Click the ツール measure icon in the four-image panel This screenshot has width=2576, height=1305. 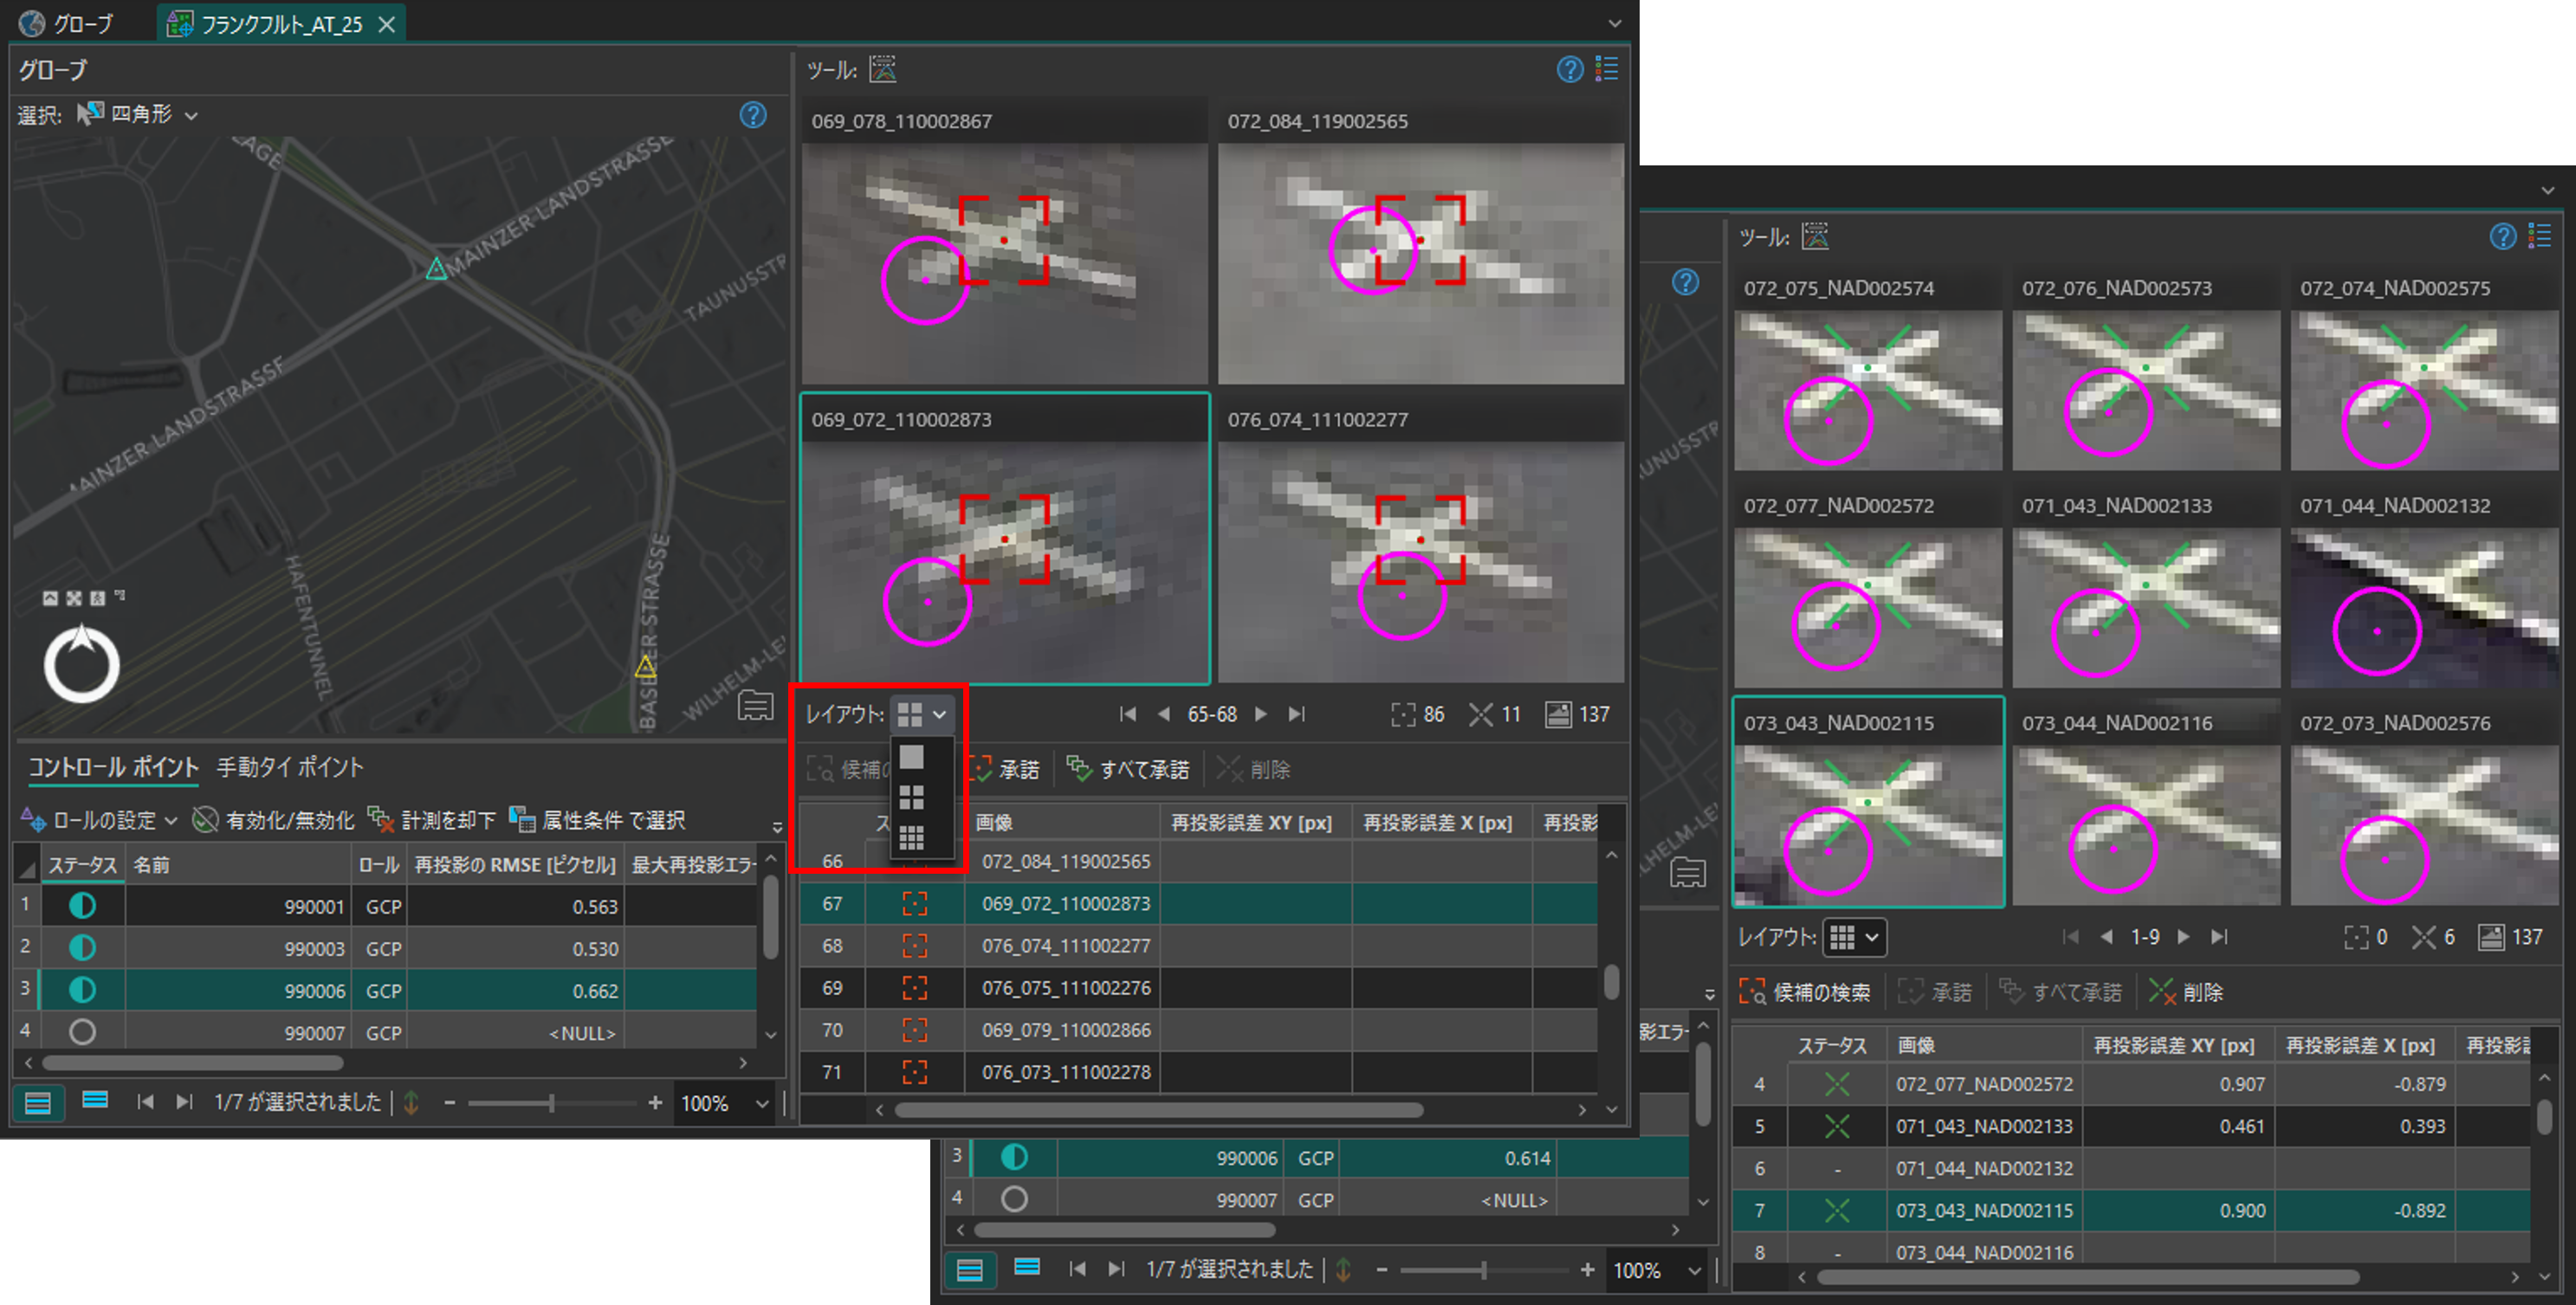[x=883, y=69]
